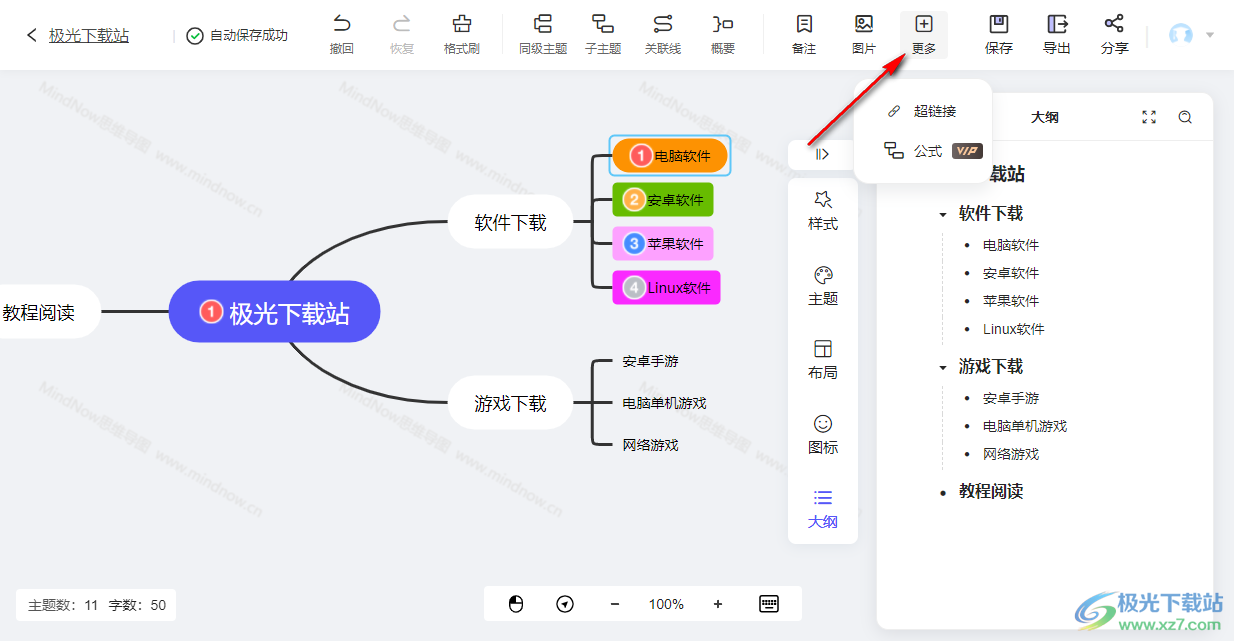This screenshot has width=1234, height=641.
Task: Open the Style (样式) tab
Action: (x=823, y=211)
